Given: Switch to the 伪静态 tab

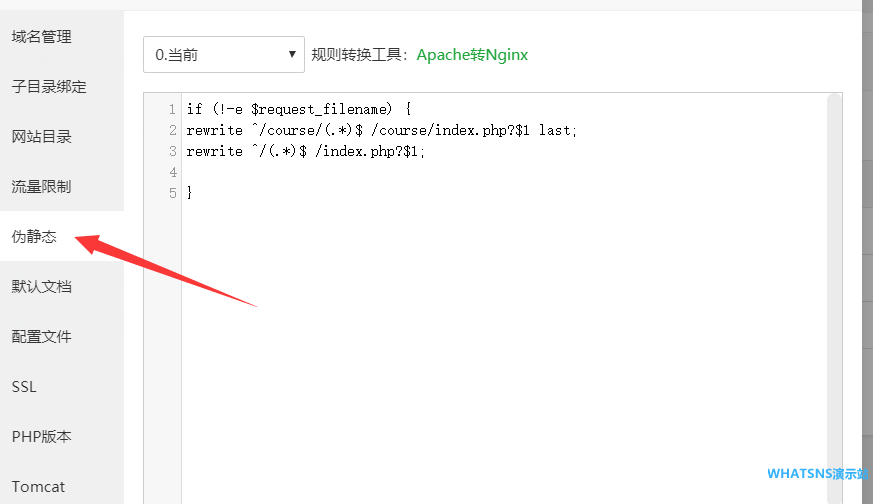Looking at the screenshot, I should coord(34,237).
